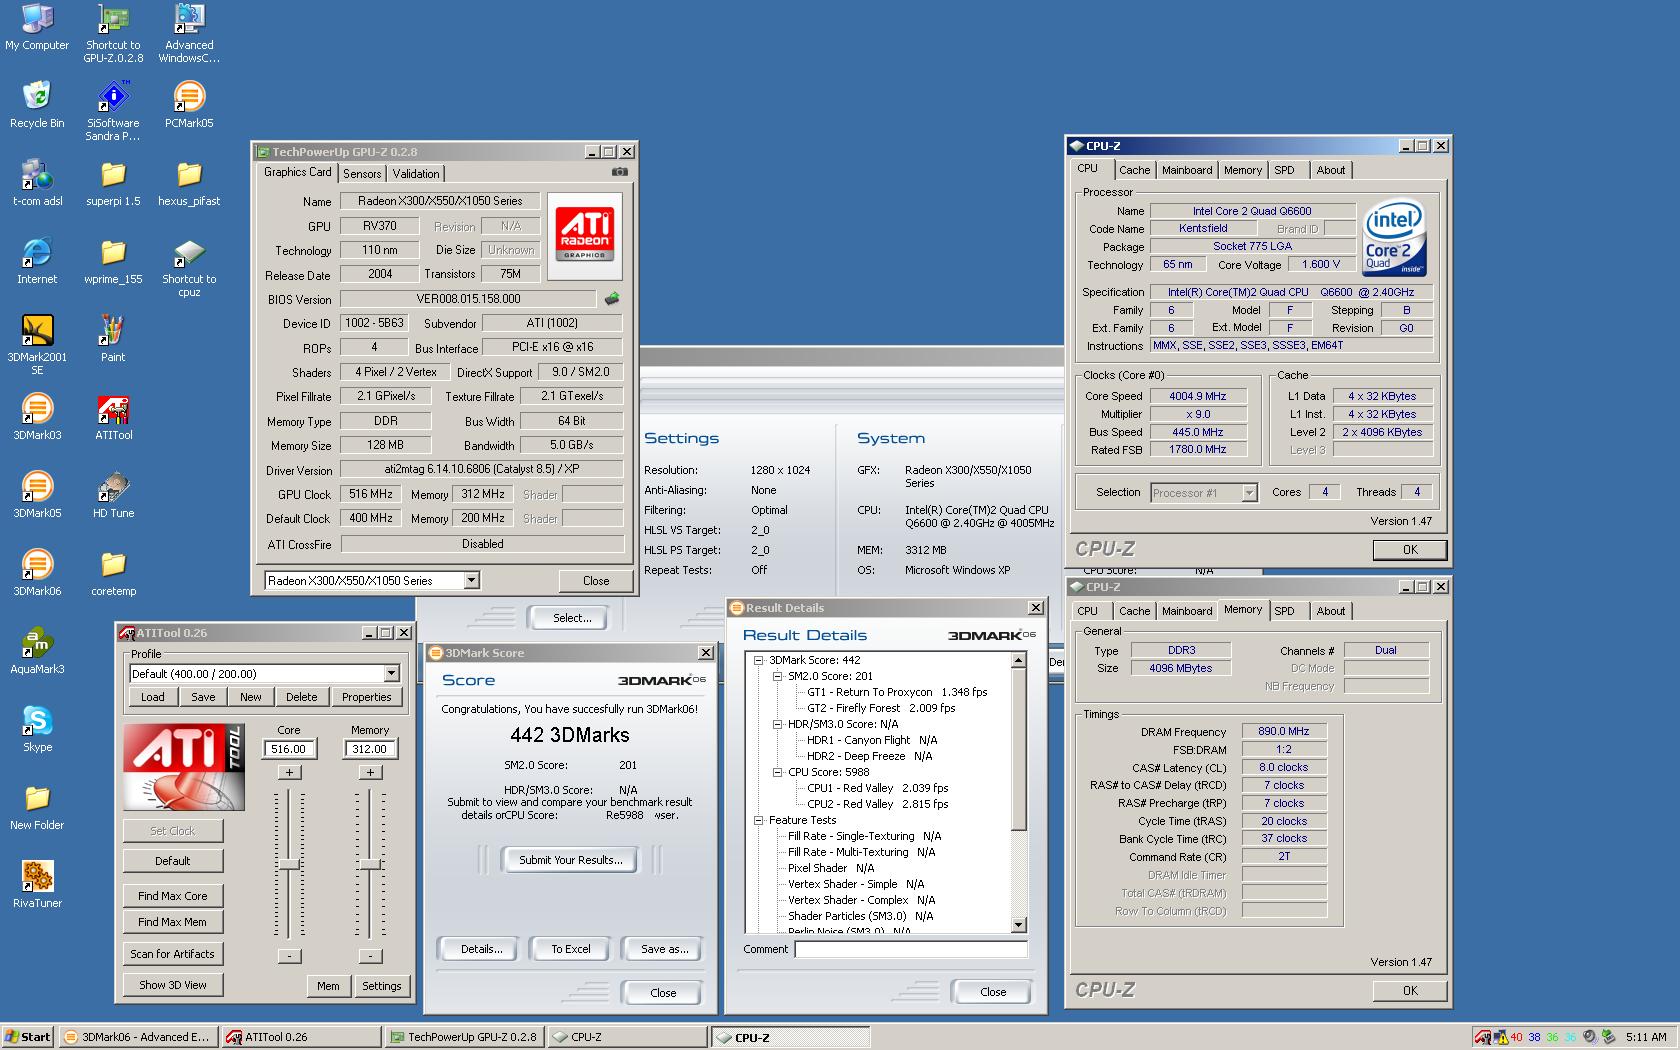Adjust ATITool Memory clock slider
The image size is (1680, 1050).
click(369, 865)
